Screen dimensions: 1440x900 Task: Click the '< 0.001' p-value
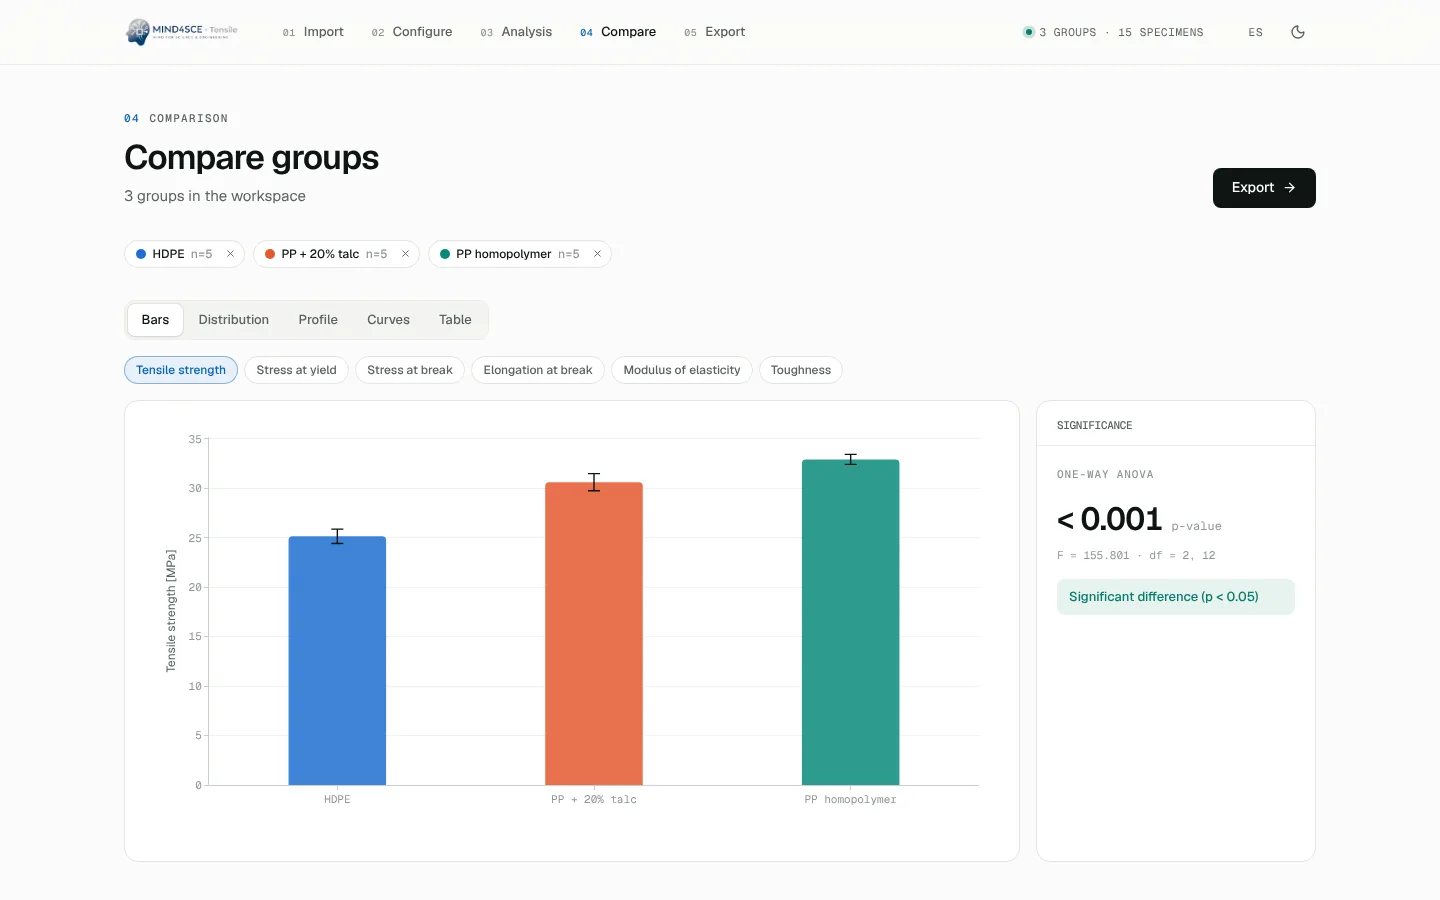coord(1110,519)
